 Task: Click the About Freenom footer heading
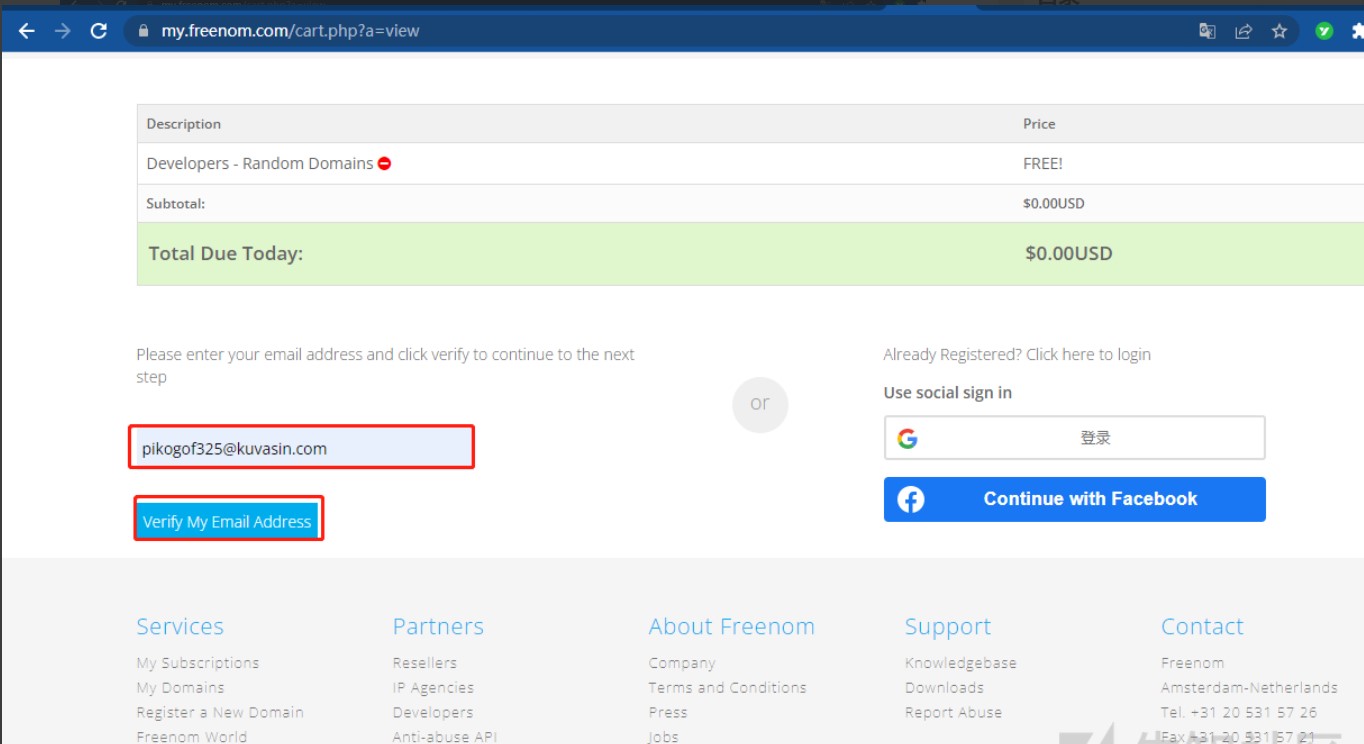tap(732, 627)
